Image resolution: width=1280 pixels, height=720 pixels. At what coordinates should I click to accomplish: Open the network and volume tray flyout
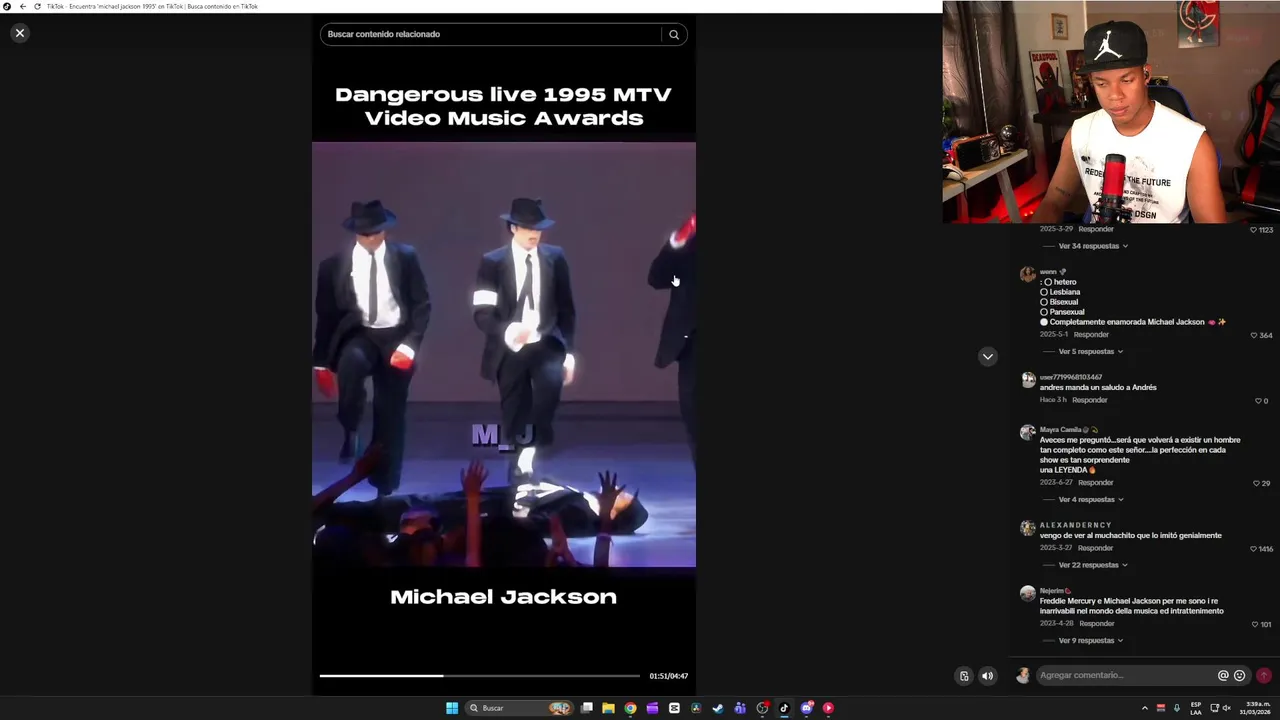pyautogui.click(x=1219, y=708)
